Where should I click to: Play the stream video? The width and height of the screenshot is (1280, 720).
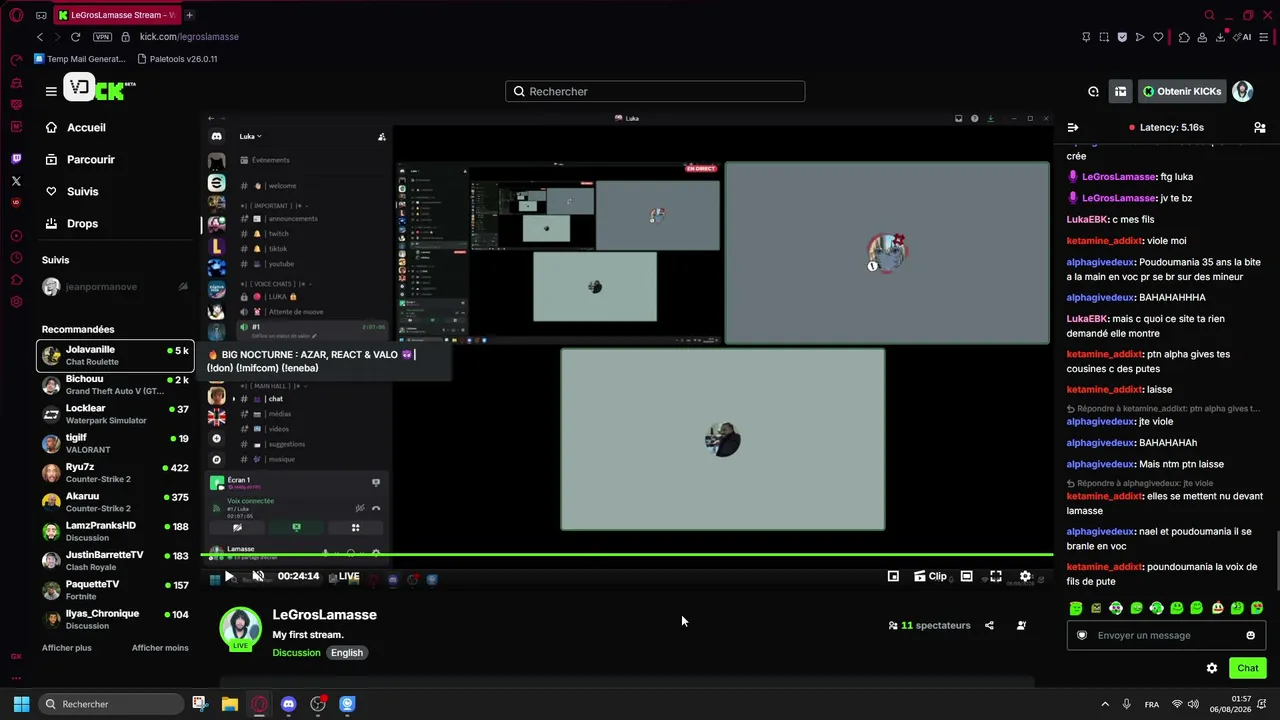pyautogui.click(x=229, y=576)
